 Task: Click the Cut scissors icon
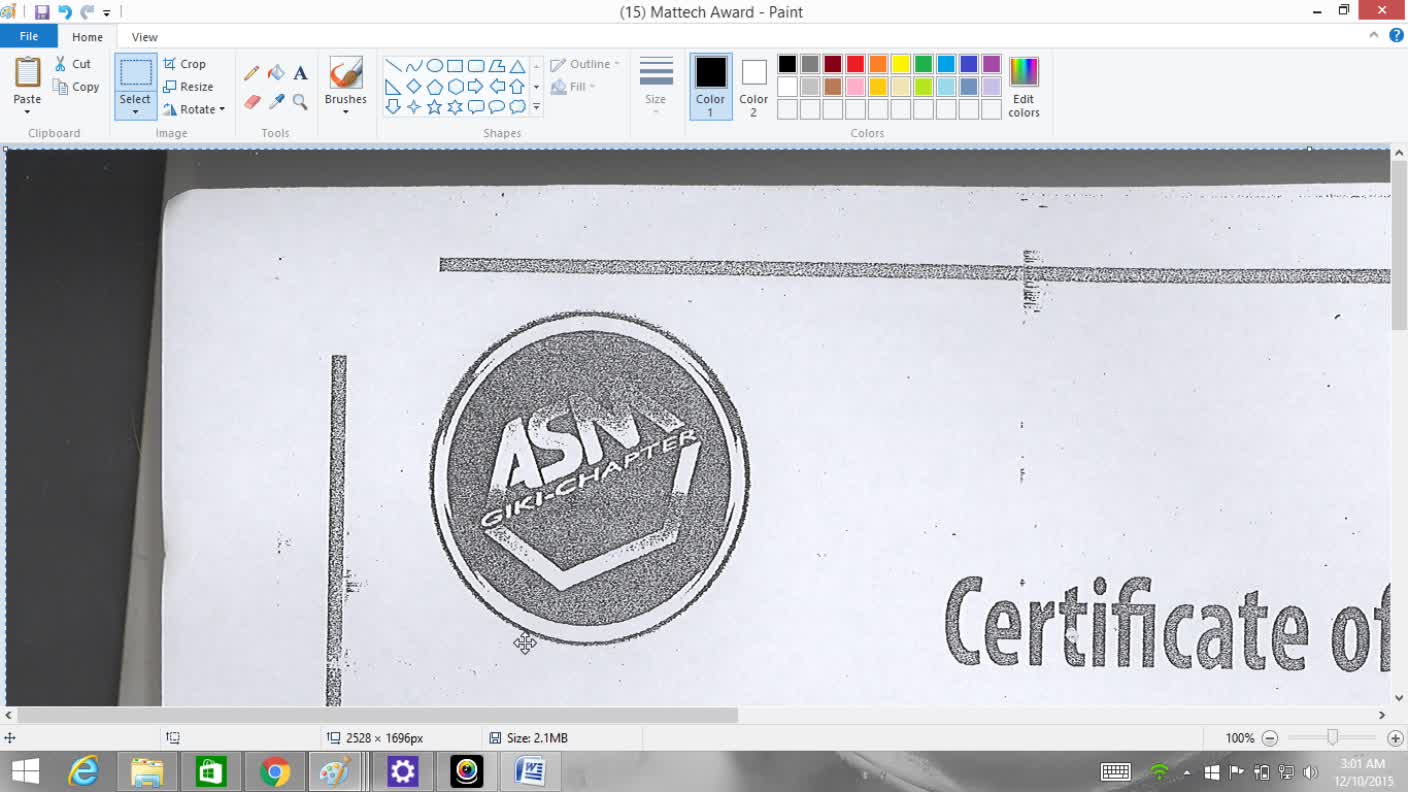pos(60,64)
